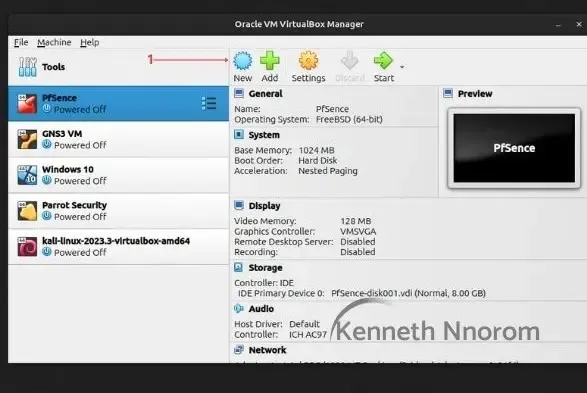This screenshot has width=587, height=393.
Task: Minimize the VirtualBox Manager window
Action: (558, 25)
